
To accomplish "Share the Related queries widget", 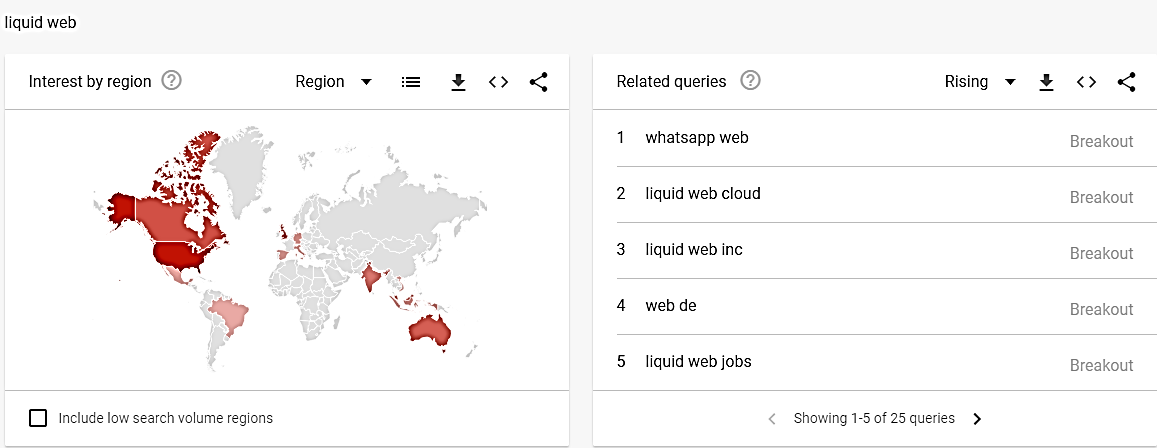I will tap(1126, 82).
